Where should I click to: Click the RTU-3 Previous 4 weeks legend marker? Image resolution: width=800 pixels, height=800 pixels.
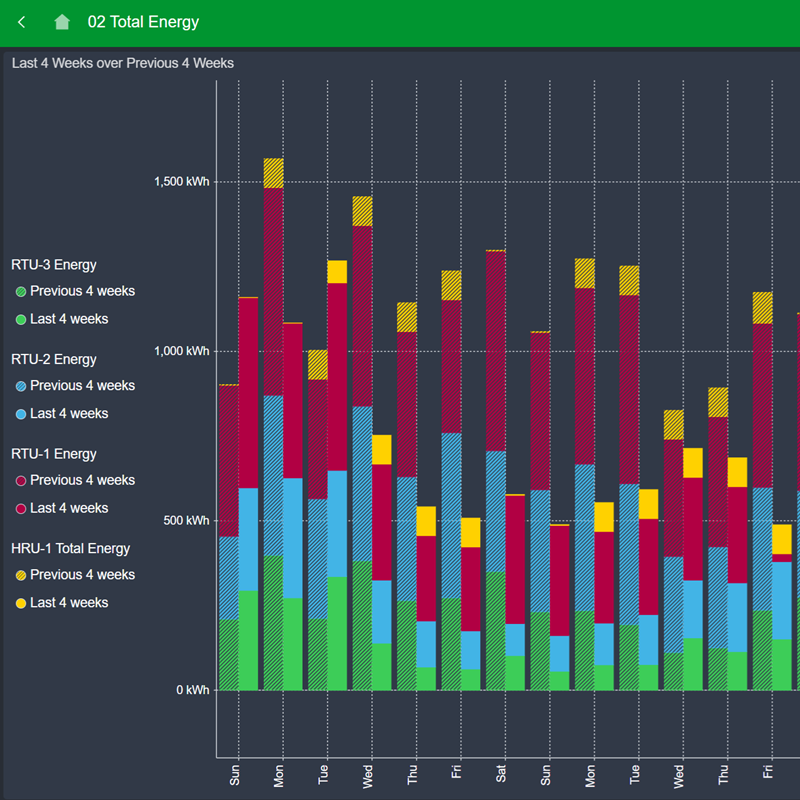pyautogui.click(x=21, y=292)
